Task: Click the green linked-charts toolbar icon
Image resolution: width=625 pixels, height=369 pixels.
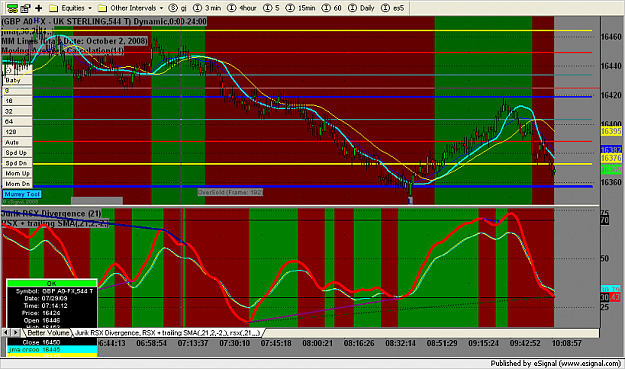Action: pos(12,8)
